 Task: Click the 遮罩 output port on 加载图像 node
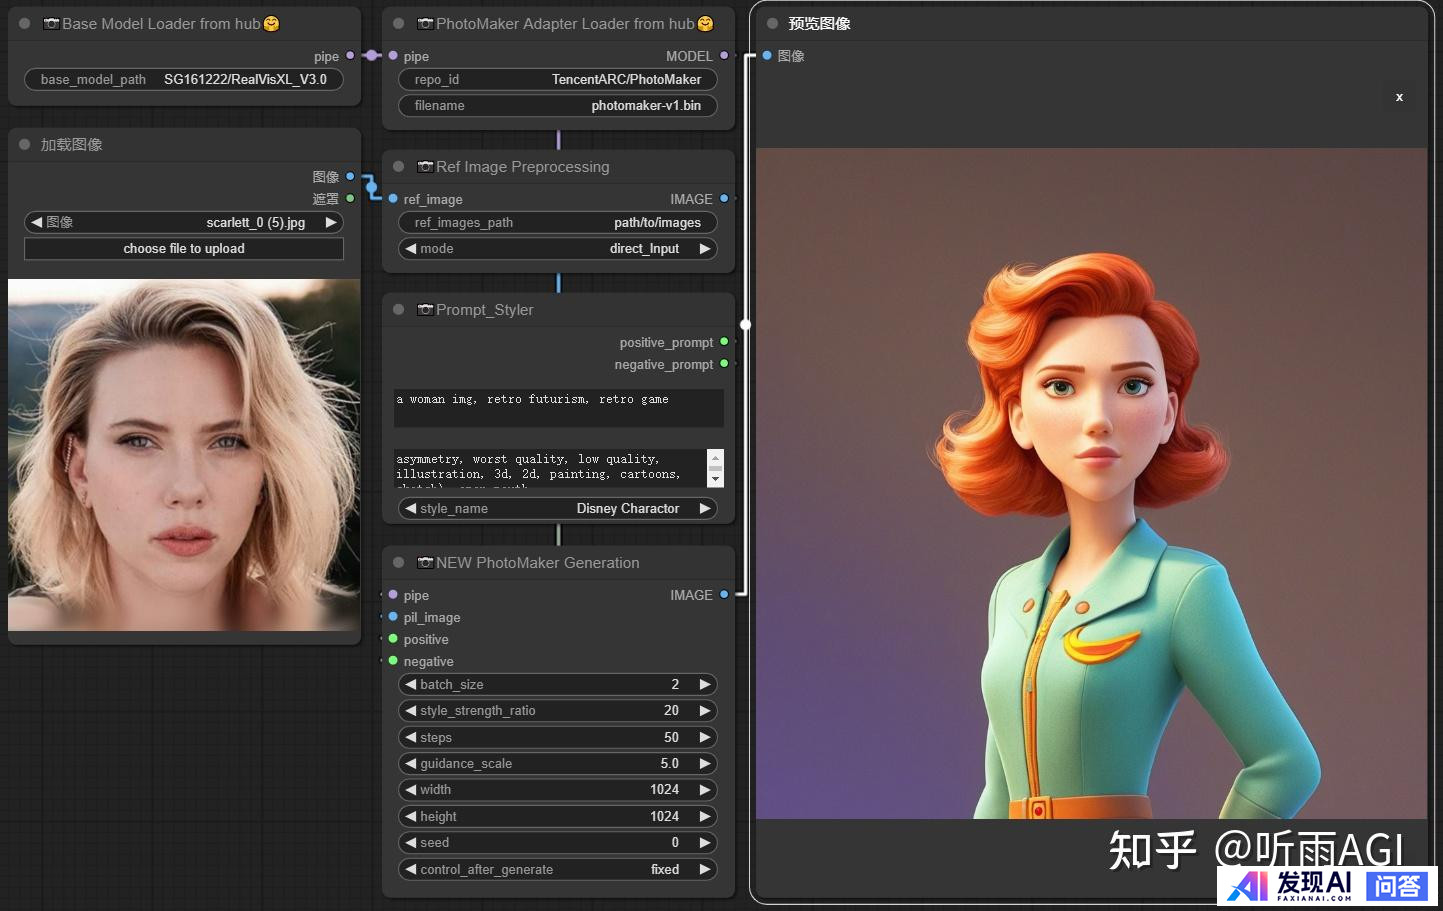350,199
